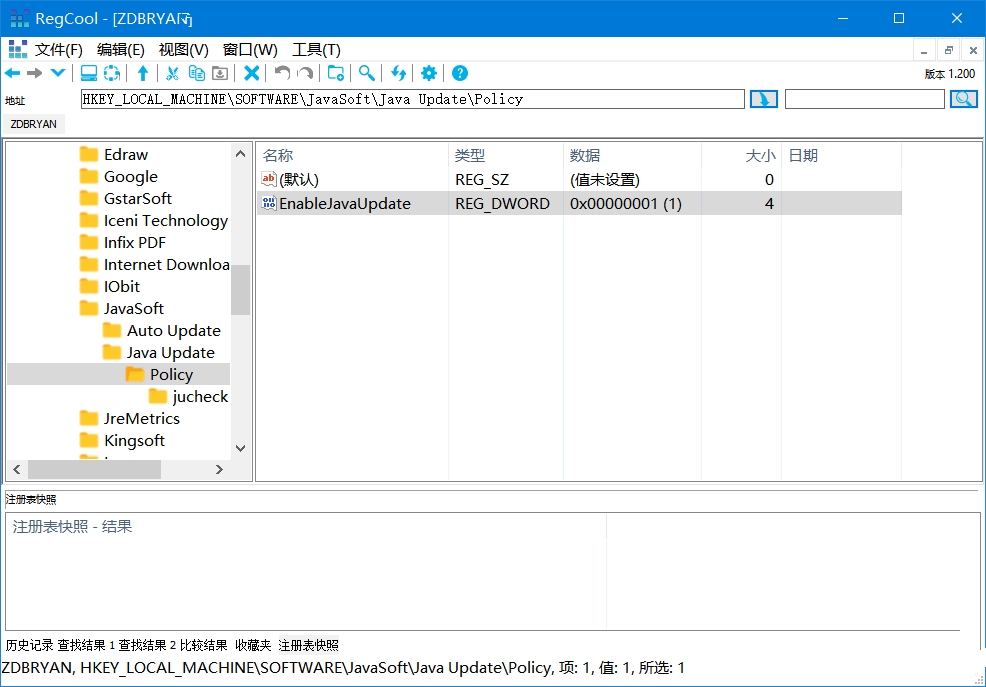The height and width of the screenshot is (687, 986).
Task: Open RegCool help
Action: click(459, 73)
